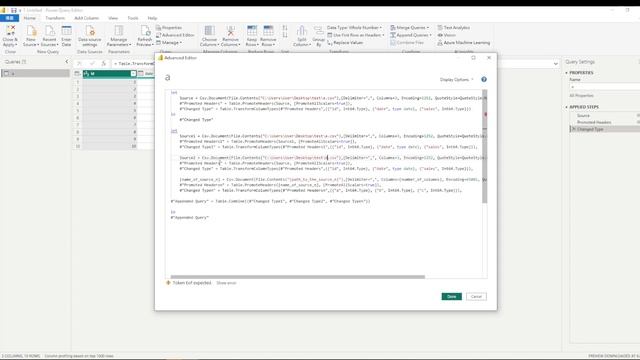Open Use First Row as Headers dropdown
The width and height of the screenshot is (640, 360).
(356, 35)
